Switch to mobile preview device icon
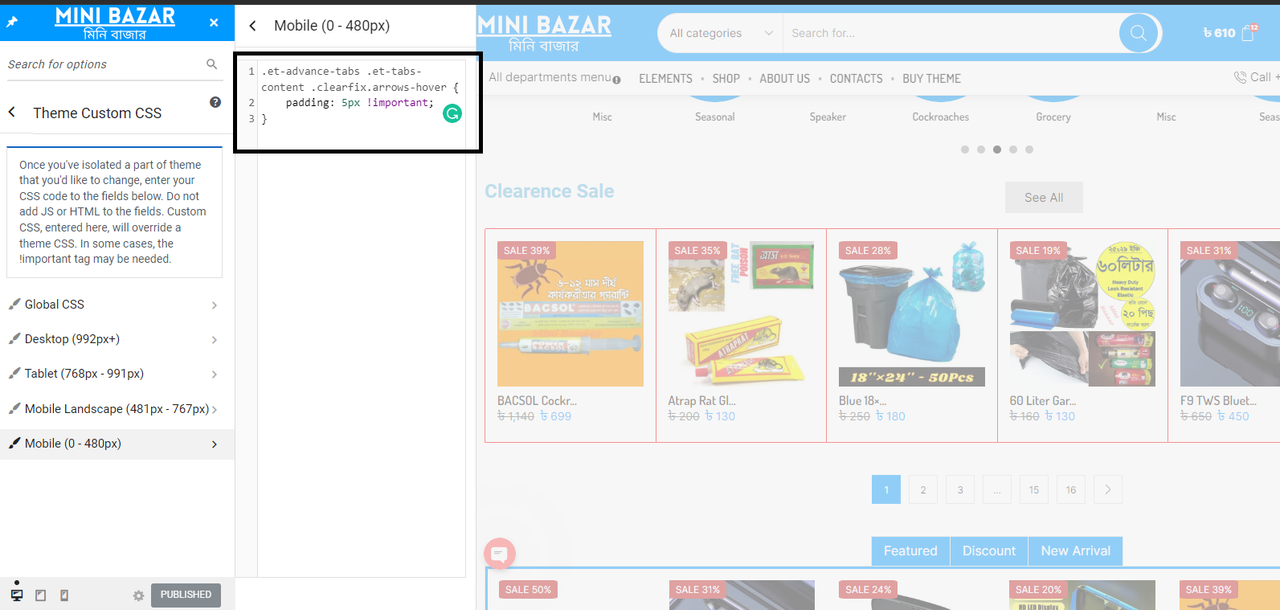Image resolution: width=1280 pixels, height=610 pixels. 64,595
